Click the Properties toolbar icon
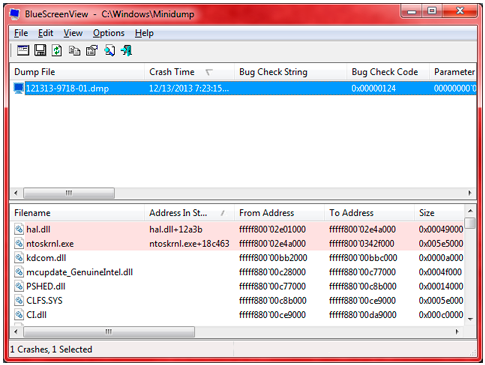 click(x=92, y=51)
